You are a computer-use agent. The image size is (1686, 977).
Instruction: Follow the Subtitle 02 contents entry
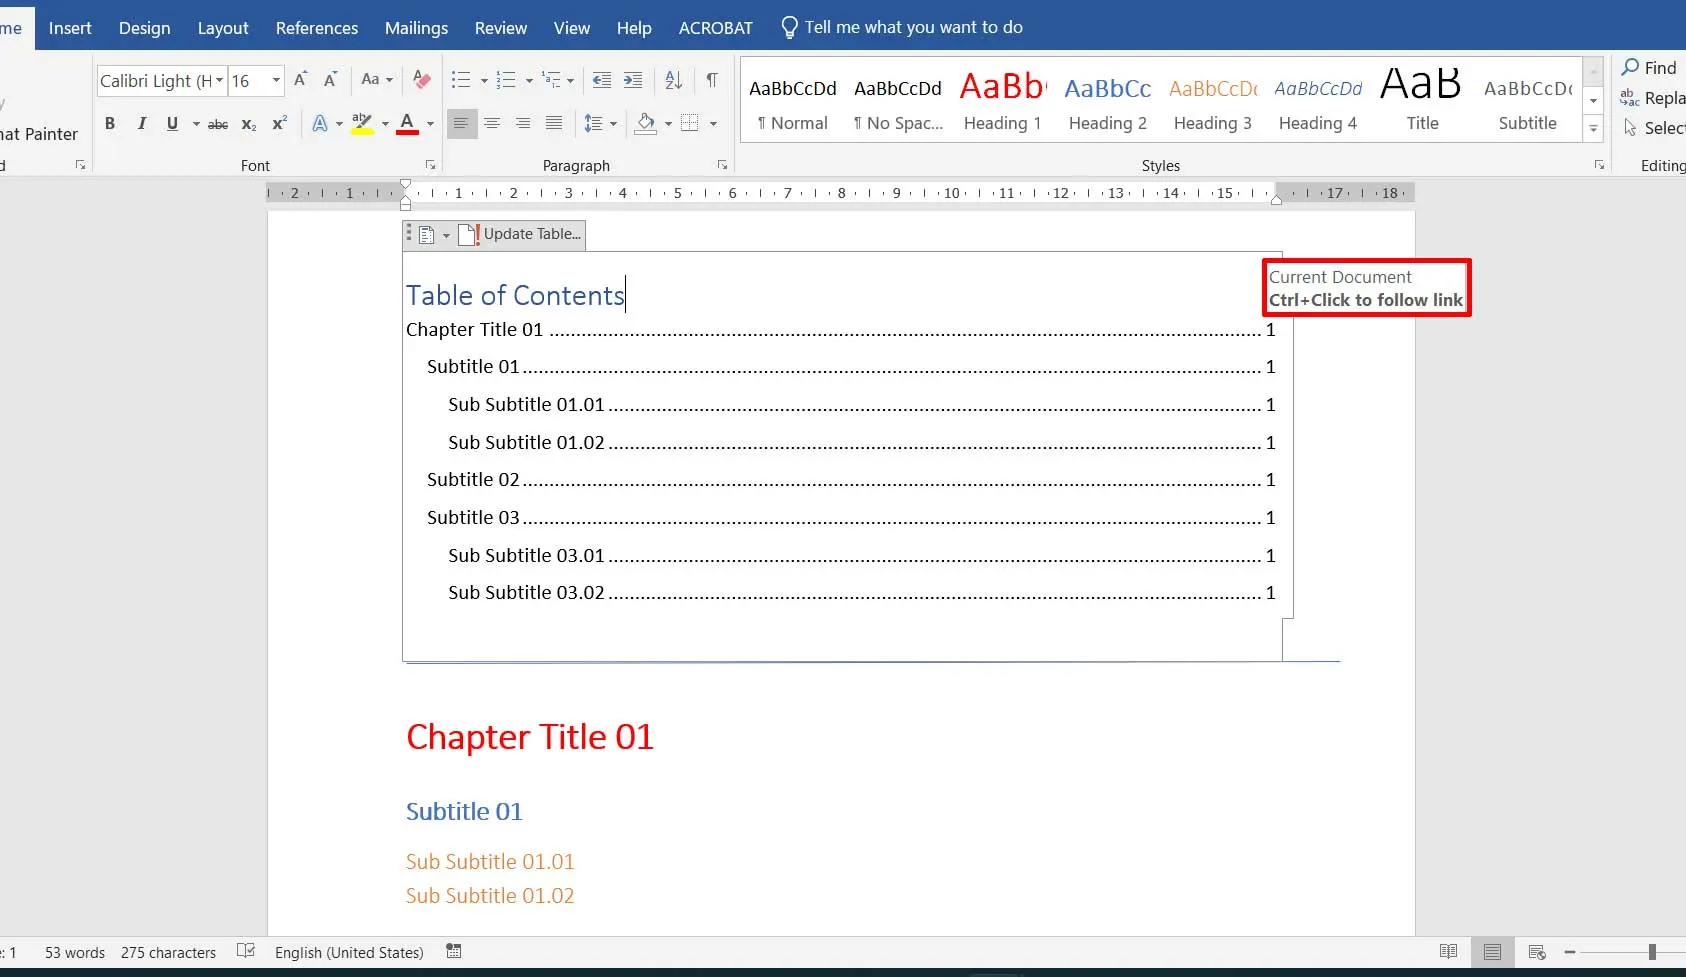(x=473, y=480)
